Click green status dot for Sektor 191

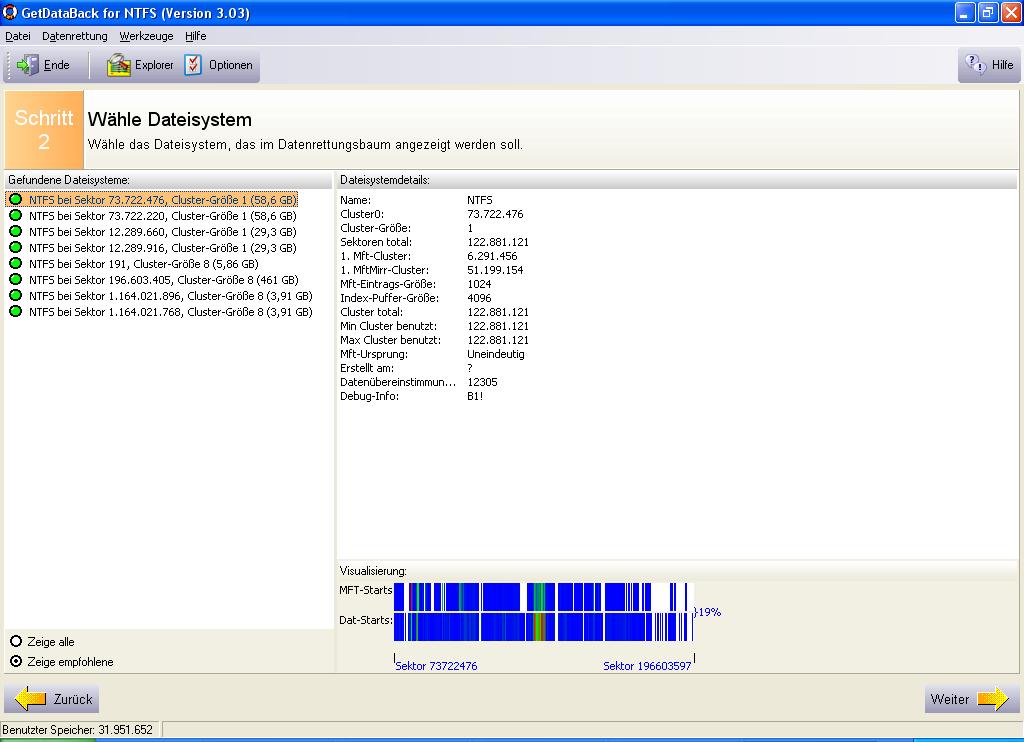(x=16, y=263)
